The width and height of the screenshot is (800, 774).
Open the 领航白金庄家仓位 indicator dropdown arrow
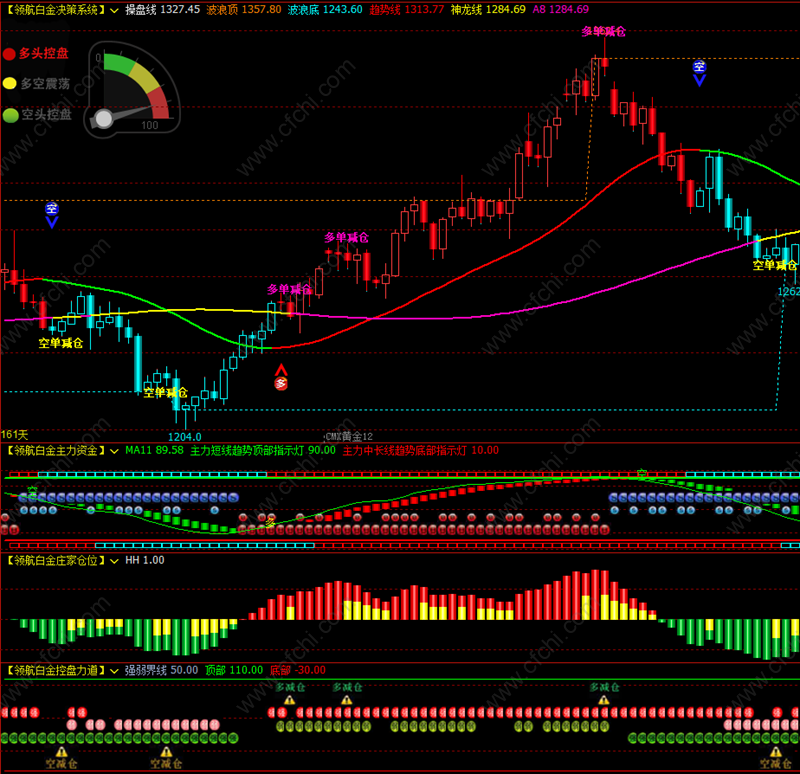pyautogui.click(x=114, y=561)
